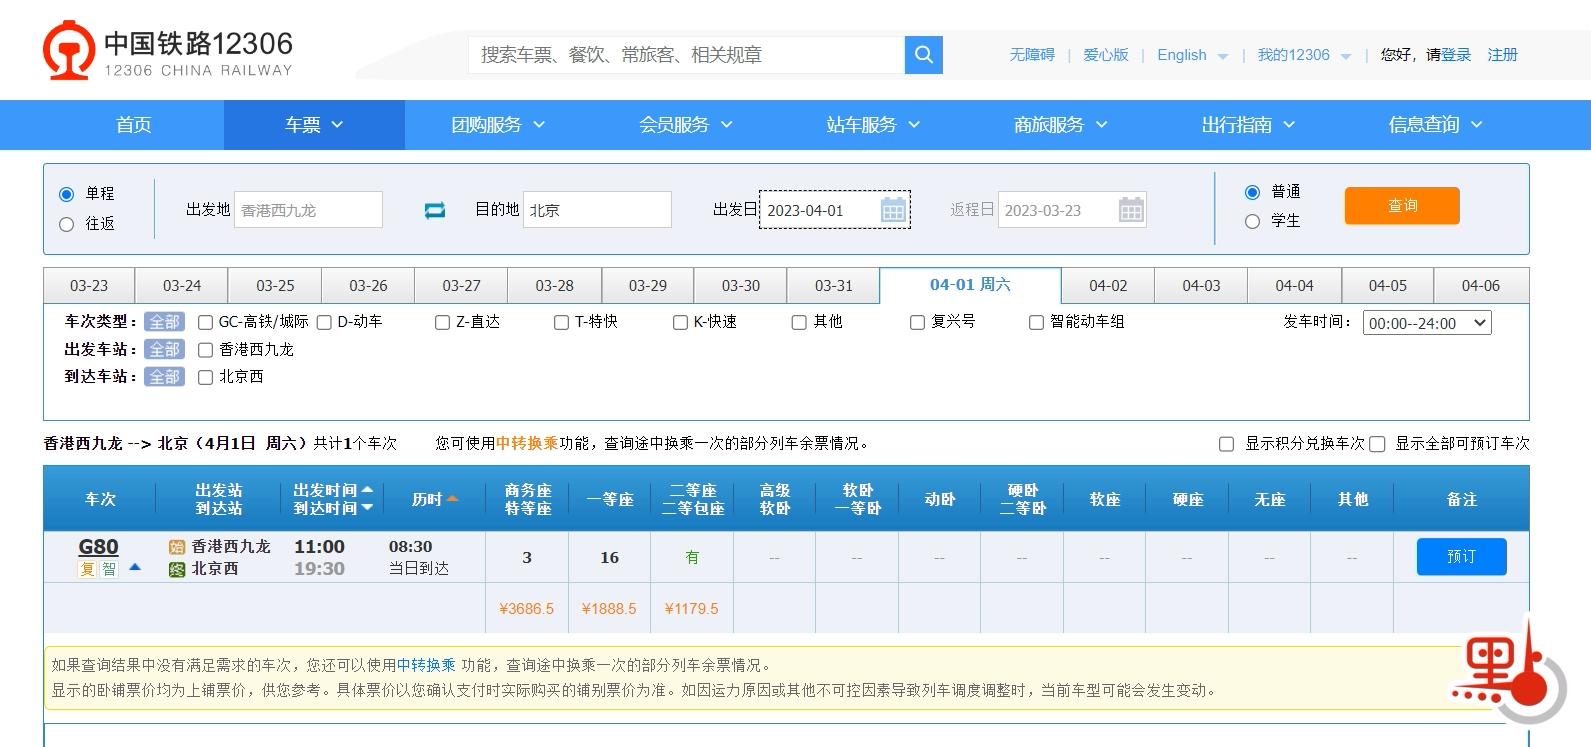Screen dimensions: 1591x747
Task: Select 普通 passenger type radio
Action: pos(1252,192)
